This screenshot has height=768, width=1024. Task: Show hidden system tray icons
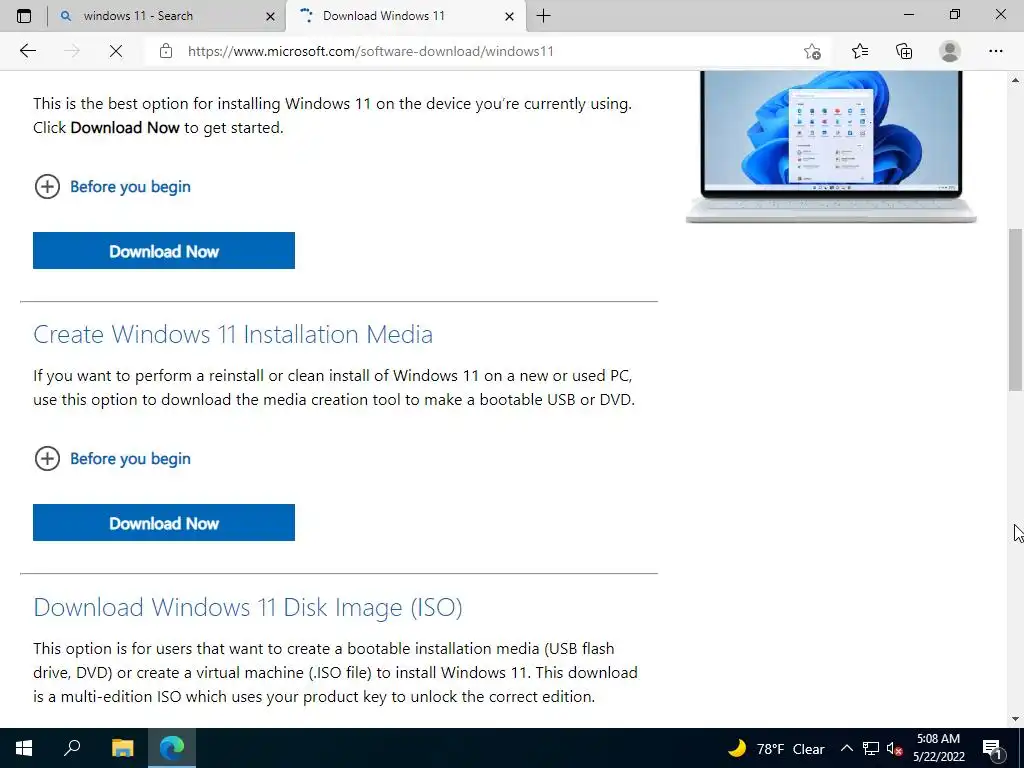(x=846, y=749)
